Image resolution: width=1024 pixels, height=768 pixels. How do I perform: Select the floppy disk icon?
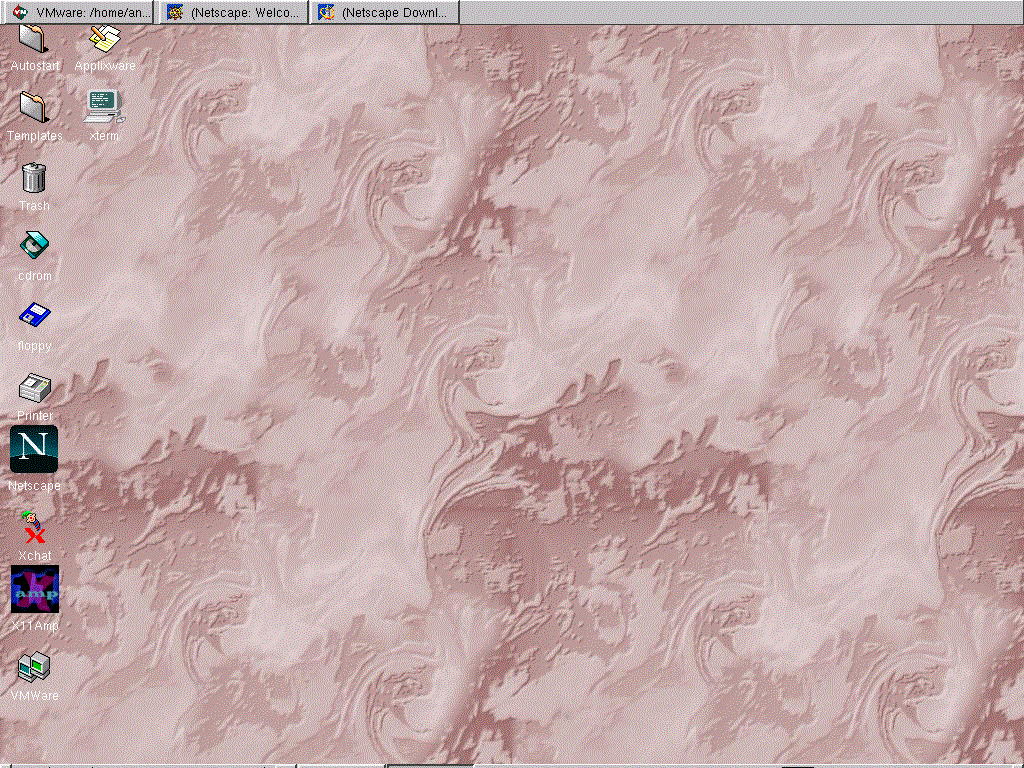pyautogui.click(x=34, y=316)
